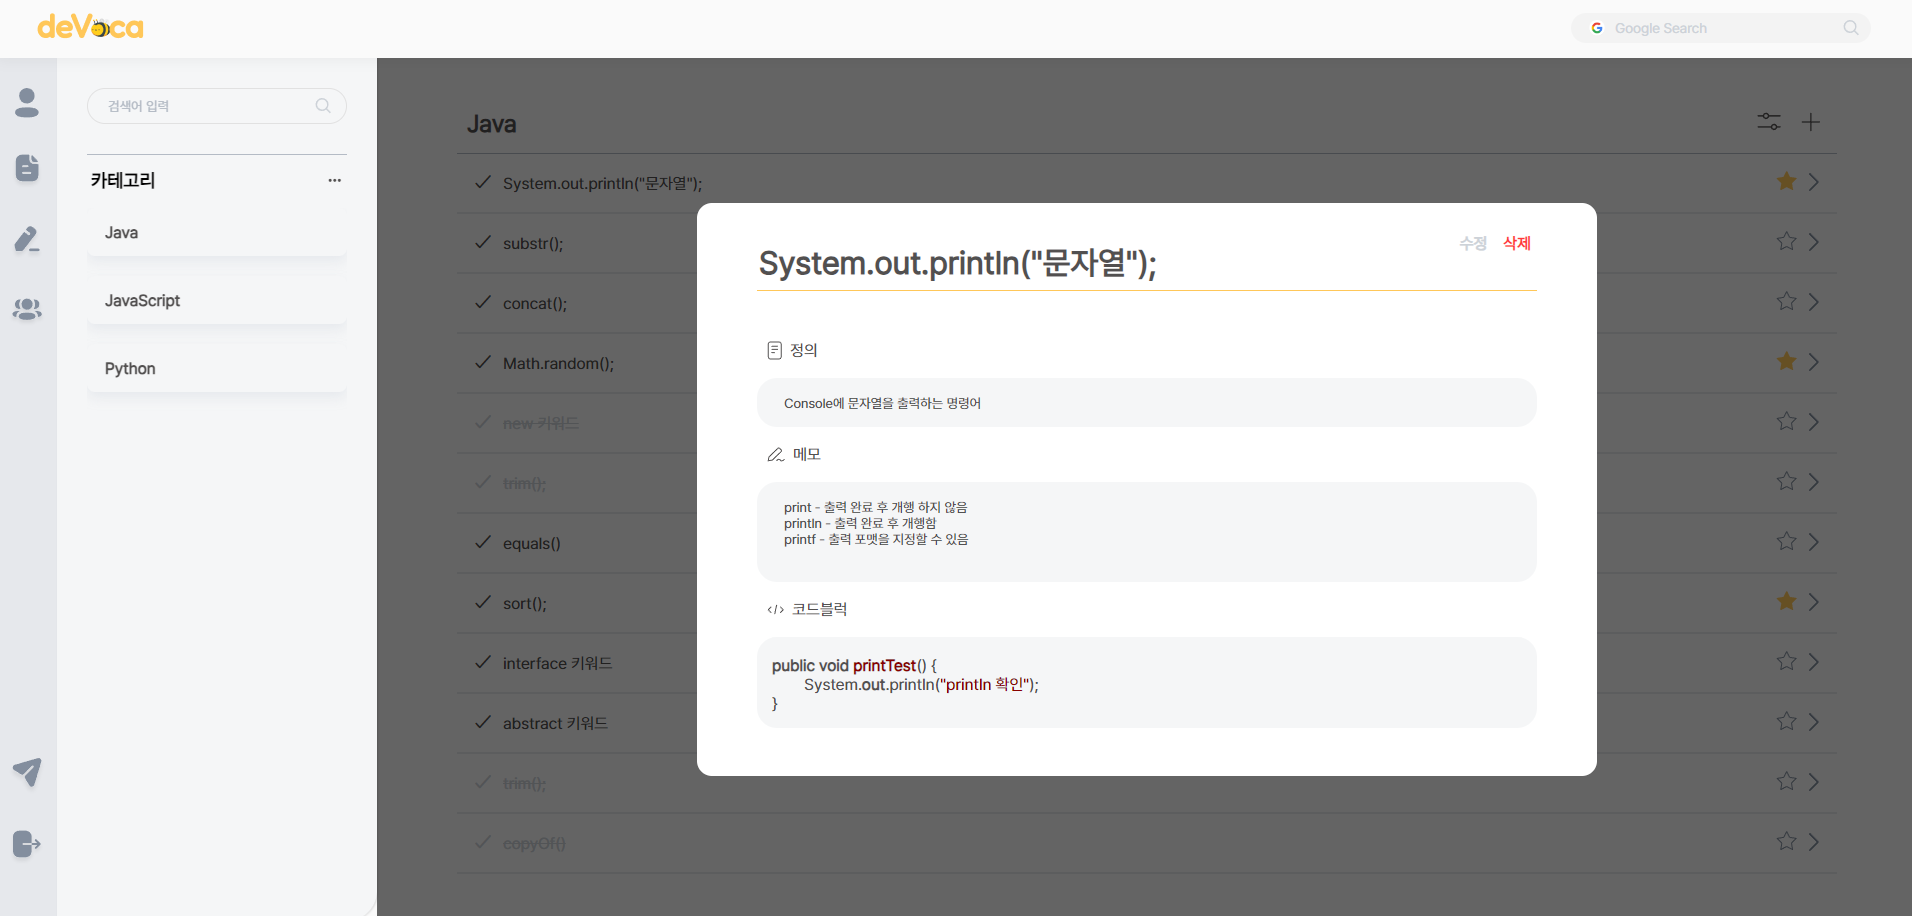This screenshot has height=916, width=1912.
Task: Switch to the JavaScript category
Action: (142, 300)
